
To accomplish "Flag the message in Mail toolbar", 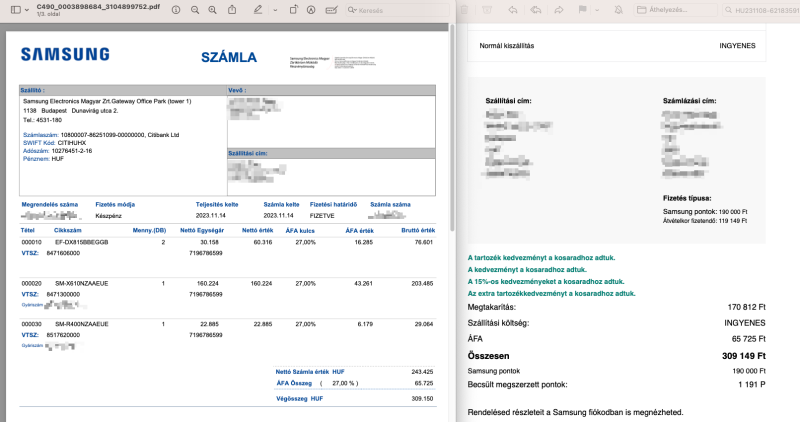I will [x=583, y=10].
